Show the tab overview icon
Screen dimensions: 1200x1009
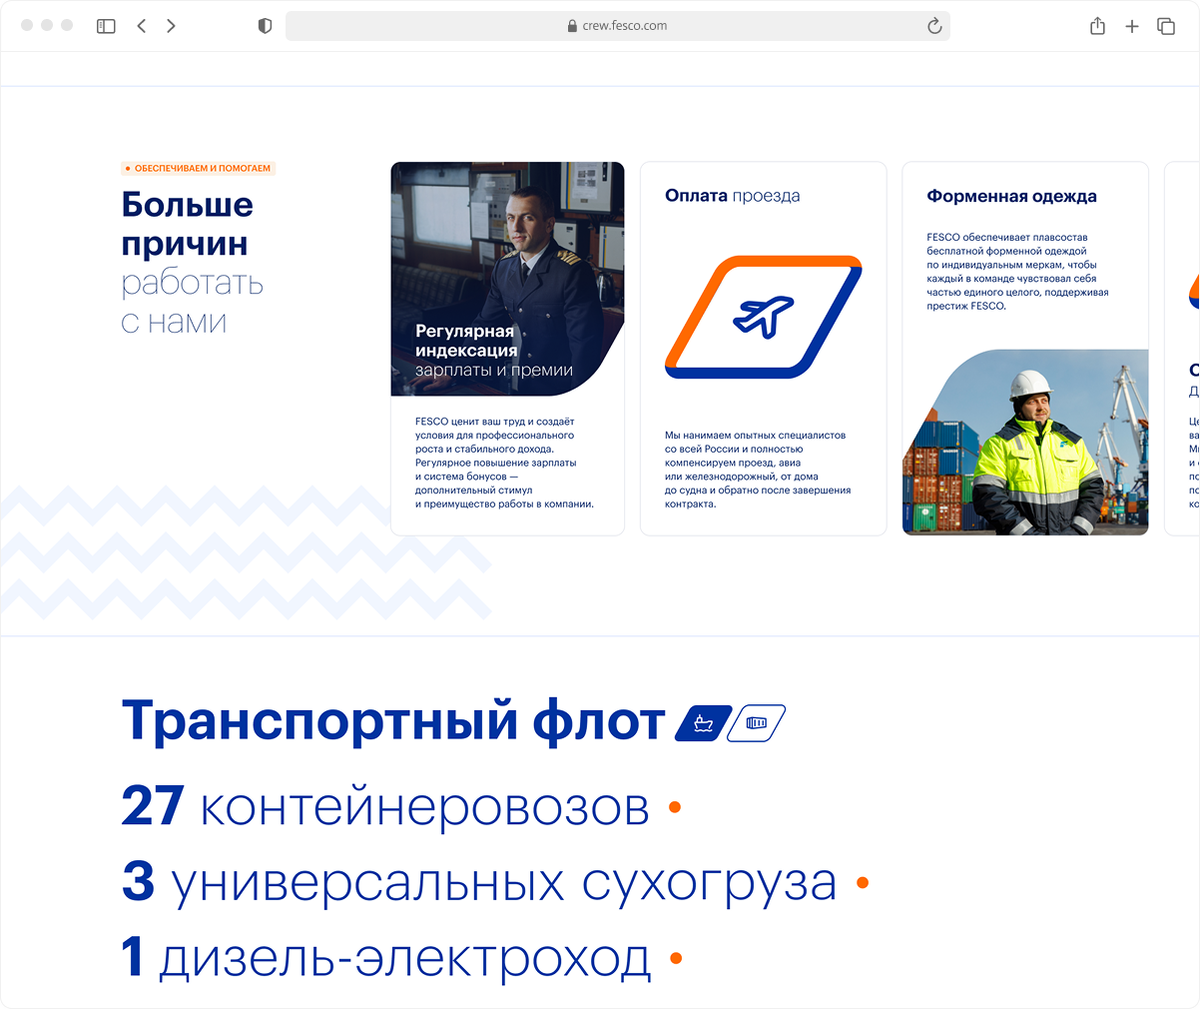1166,26
